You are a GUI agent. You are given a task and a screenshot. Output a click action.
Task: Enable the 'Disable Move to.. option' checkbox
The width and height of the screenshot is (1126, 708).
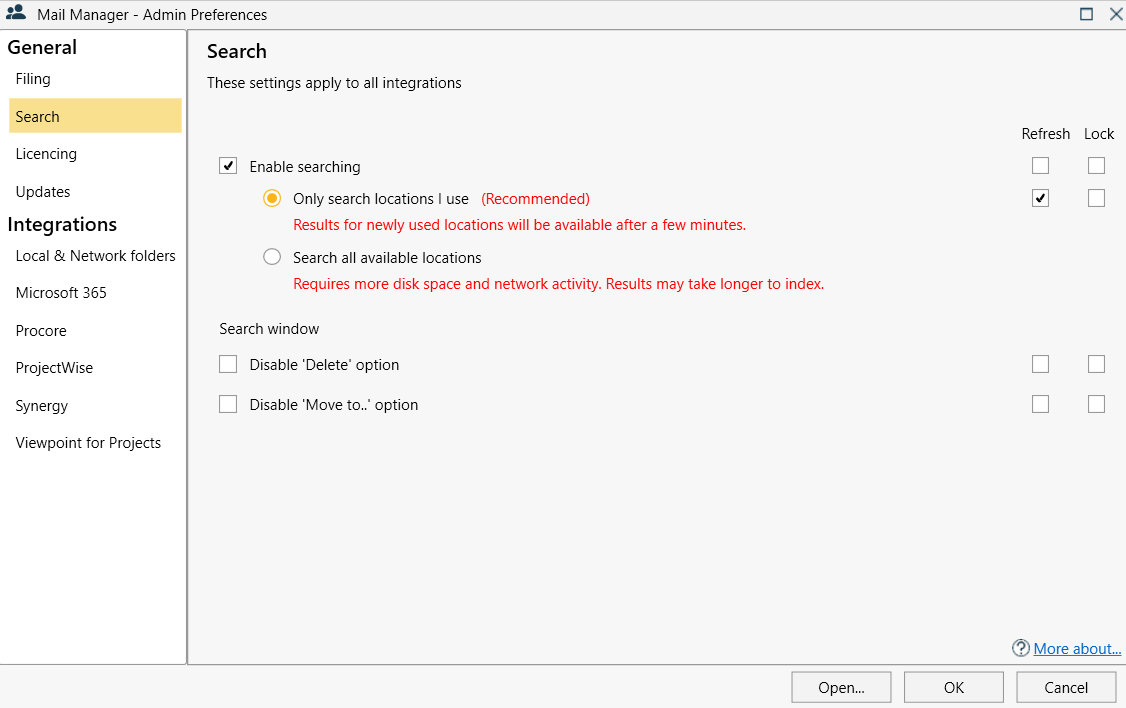point(228,404)
